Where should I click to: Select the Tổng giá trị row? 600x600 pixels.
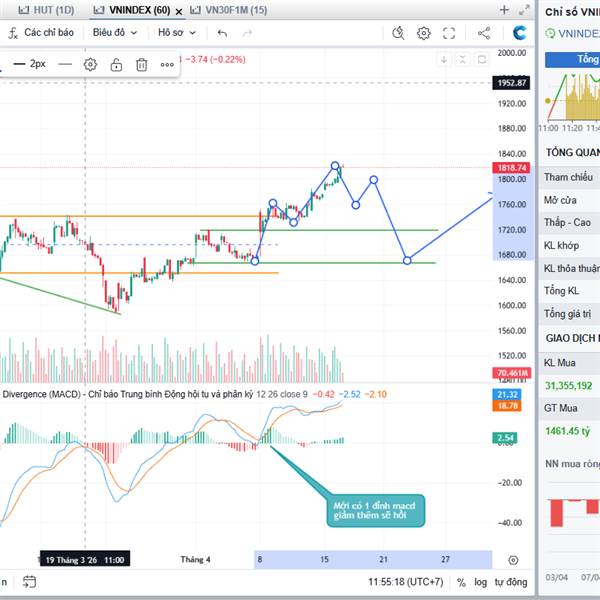(569, 314)
